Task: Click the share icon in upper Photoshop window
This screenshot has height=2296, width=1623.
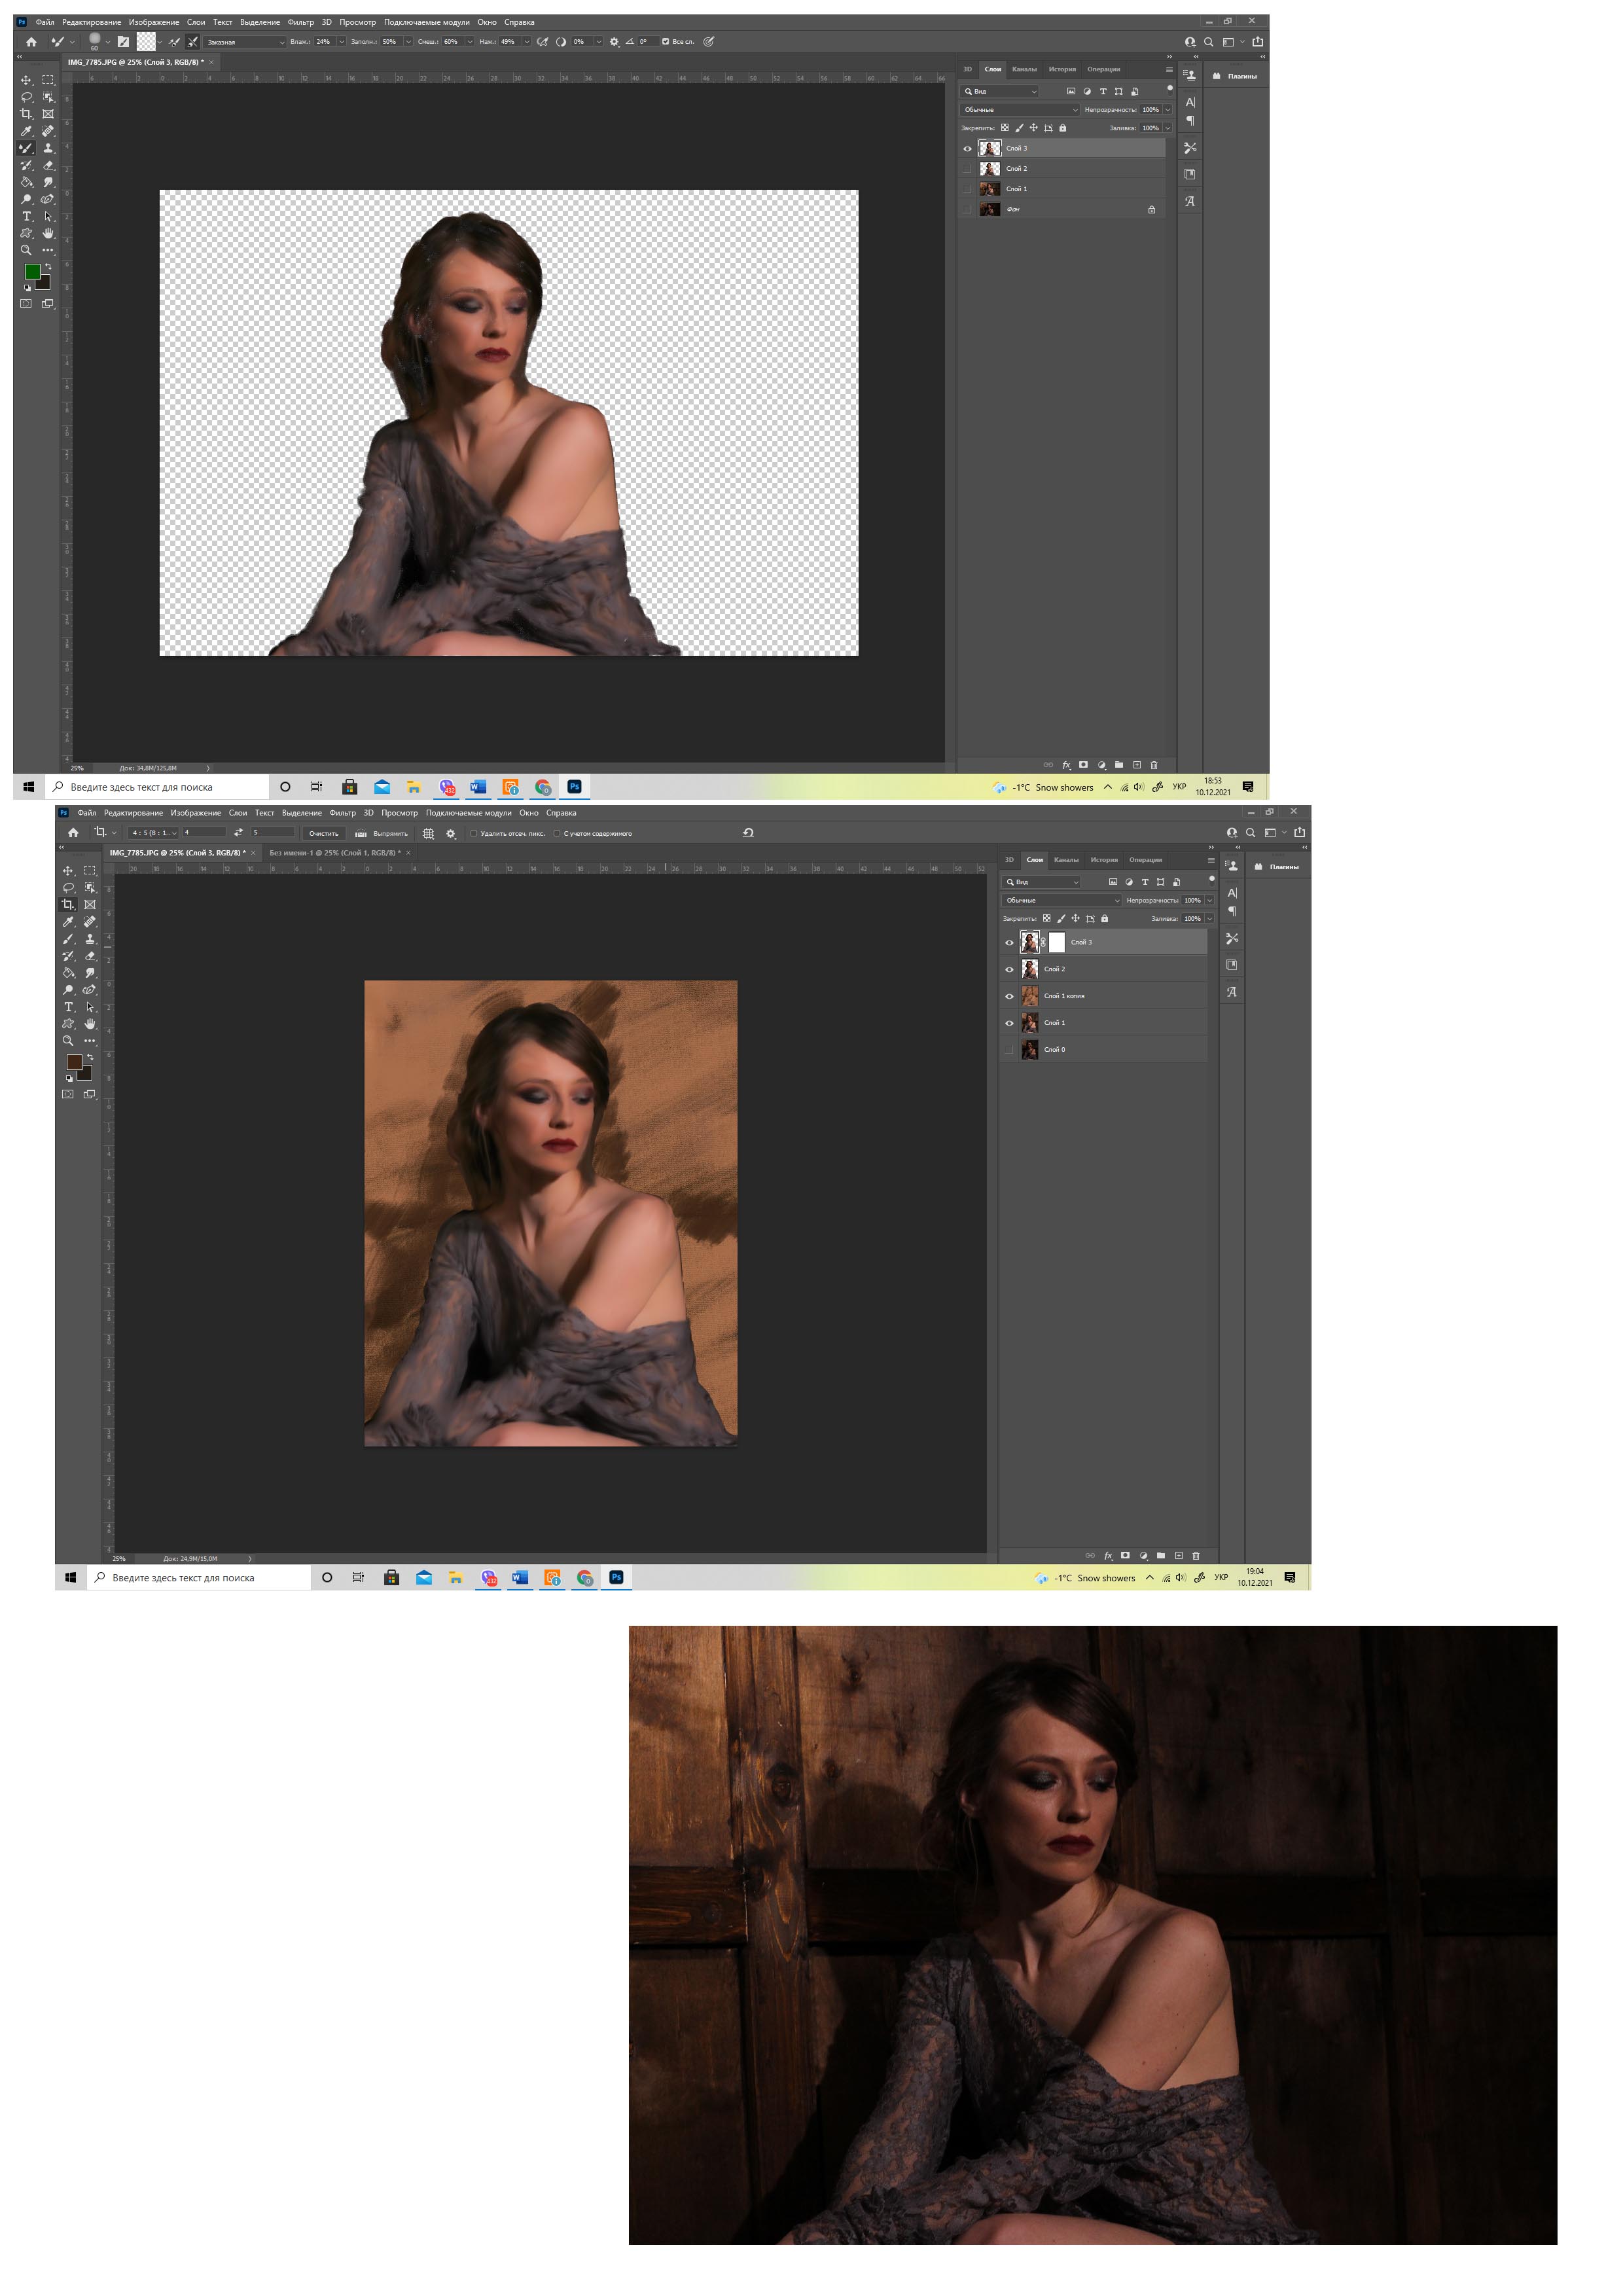Action: coord(1257,42)
